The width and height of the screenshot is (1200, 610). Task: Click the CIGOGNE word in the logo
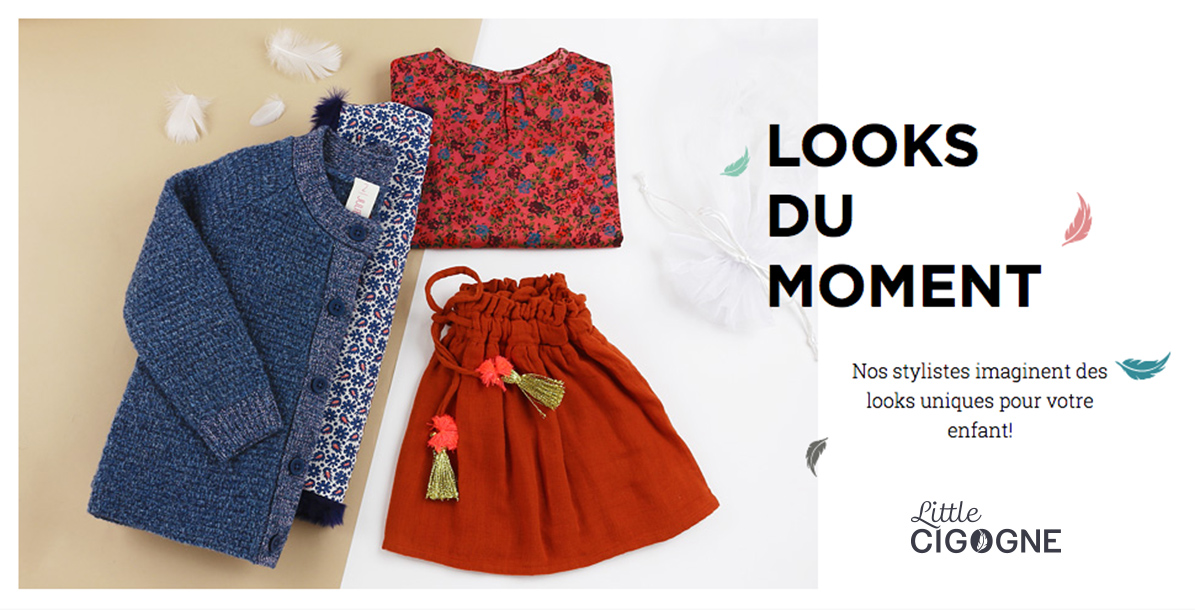(x=985, y=541)
